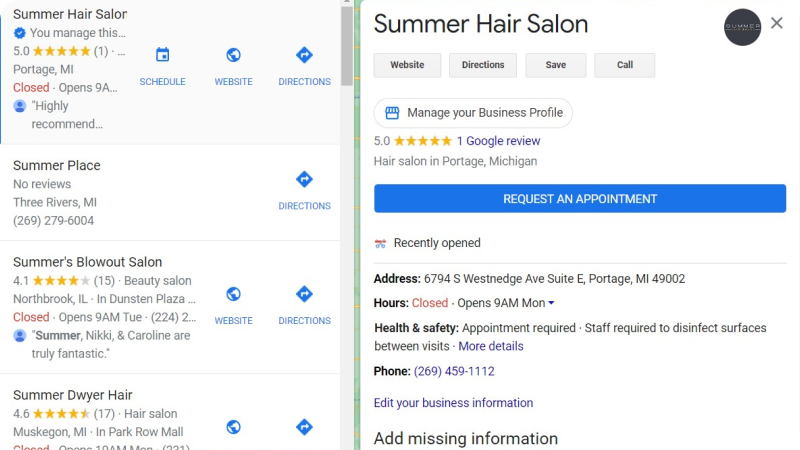Click "Summer, Nikki, & Caroline" review snippet
The width and height of the screenshot is (800, 450).
(111, 345)
